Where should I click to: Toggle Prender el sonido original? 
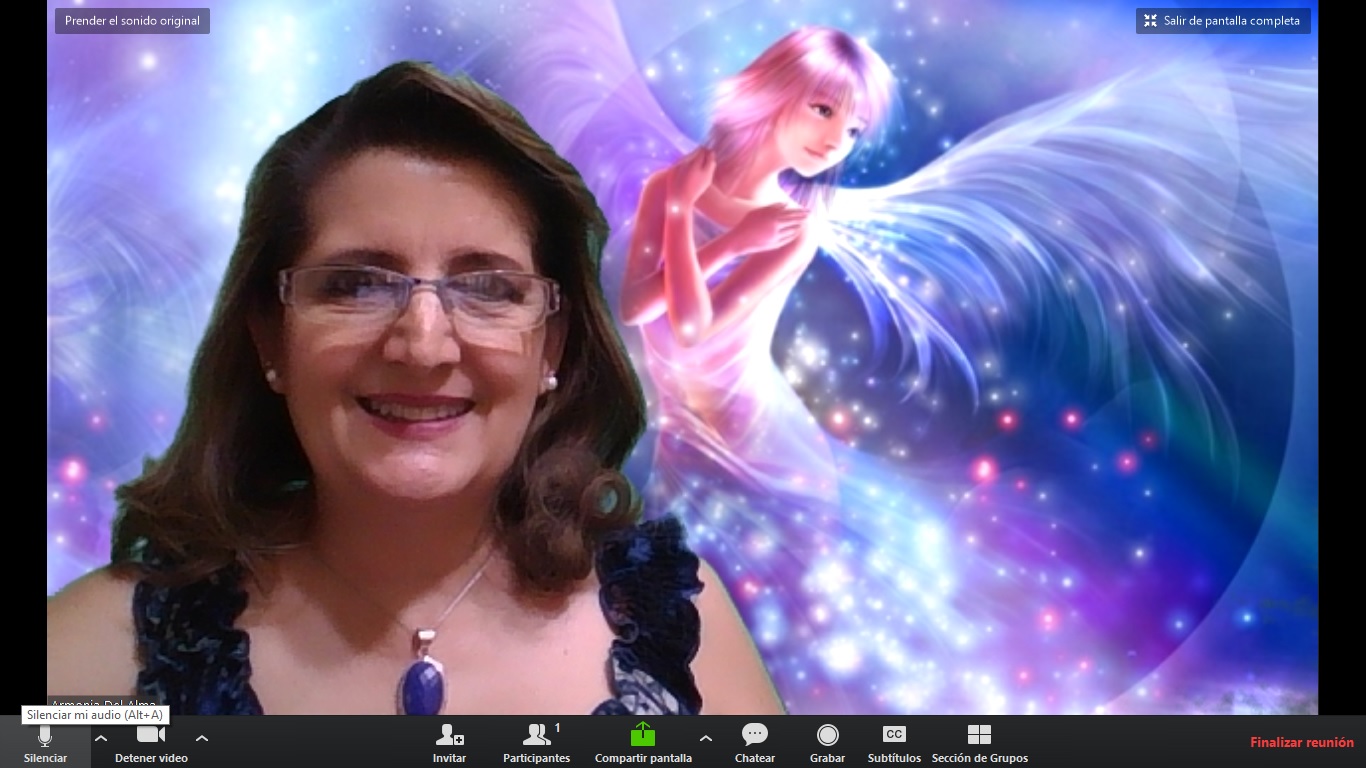132,21
